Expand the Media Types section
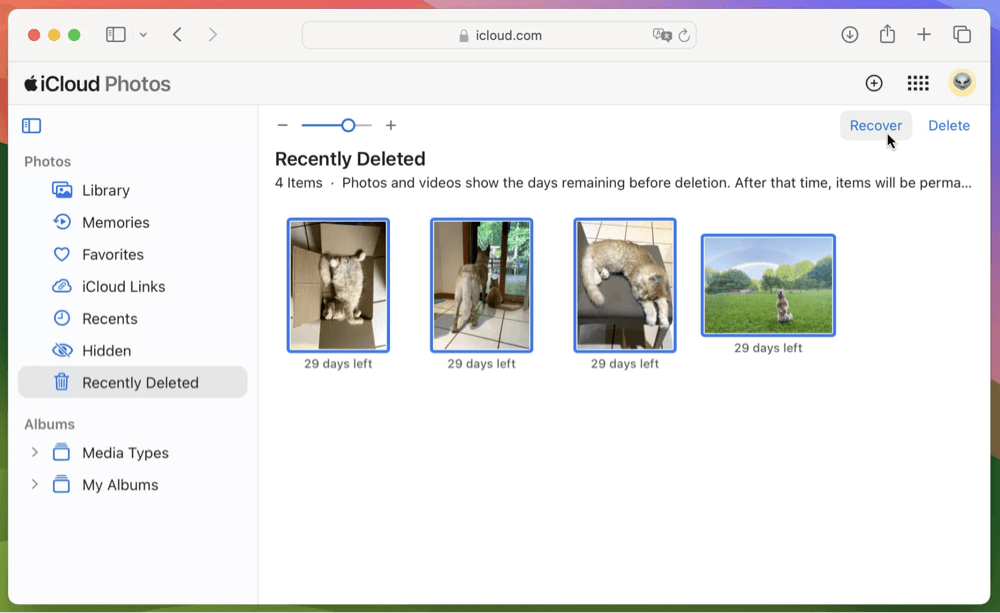1000x613 pixels. click(35, 452)
